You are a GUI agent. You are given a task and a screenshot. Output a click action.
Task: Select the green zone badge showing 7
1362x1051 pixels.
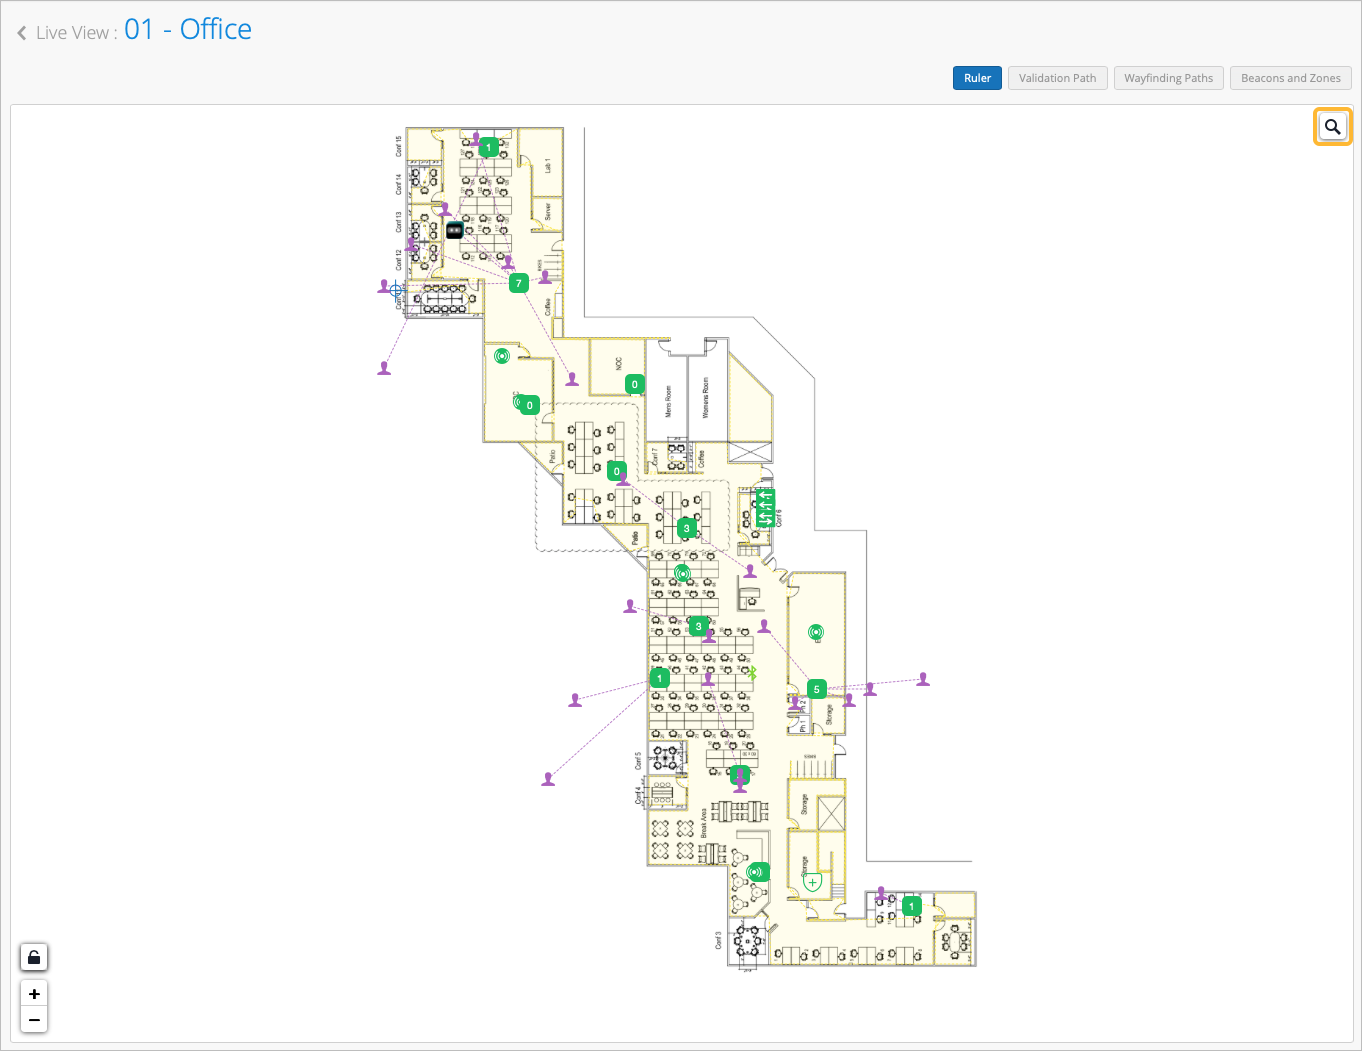click(x=518, y=284)
